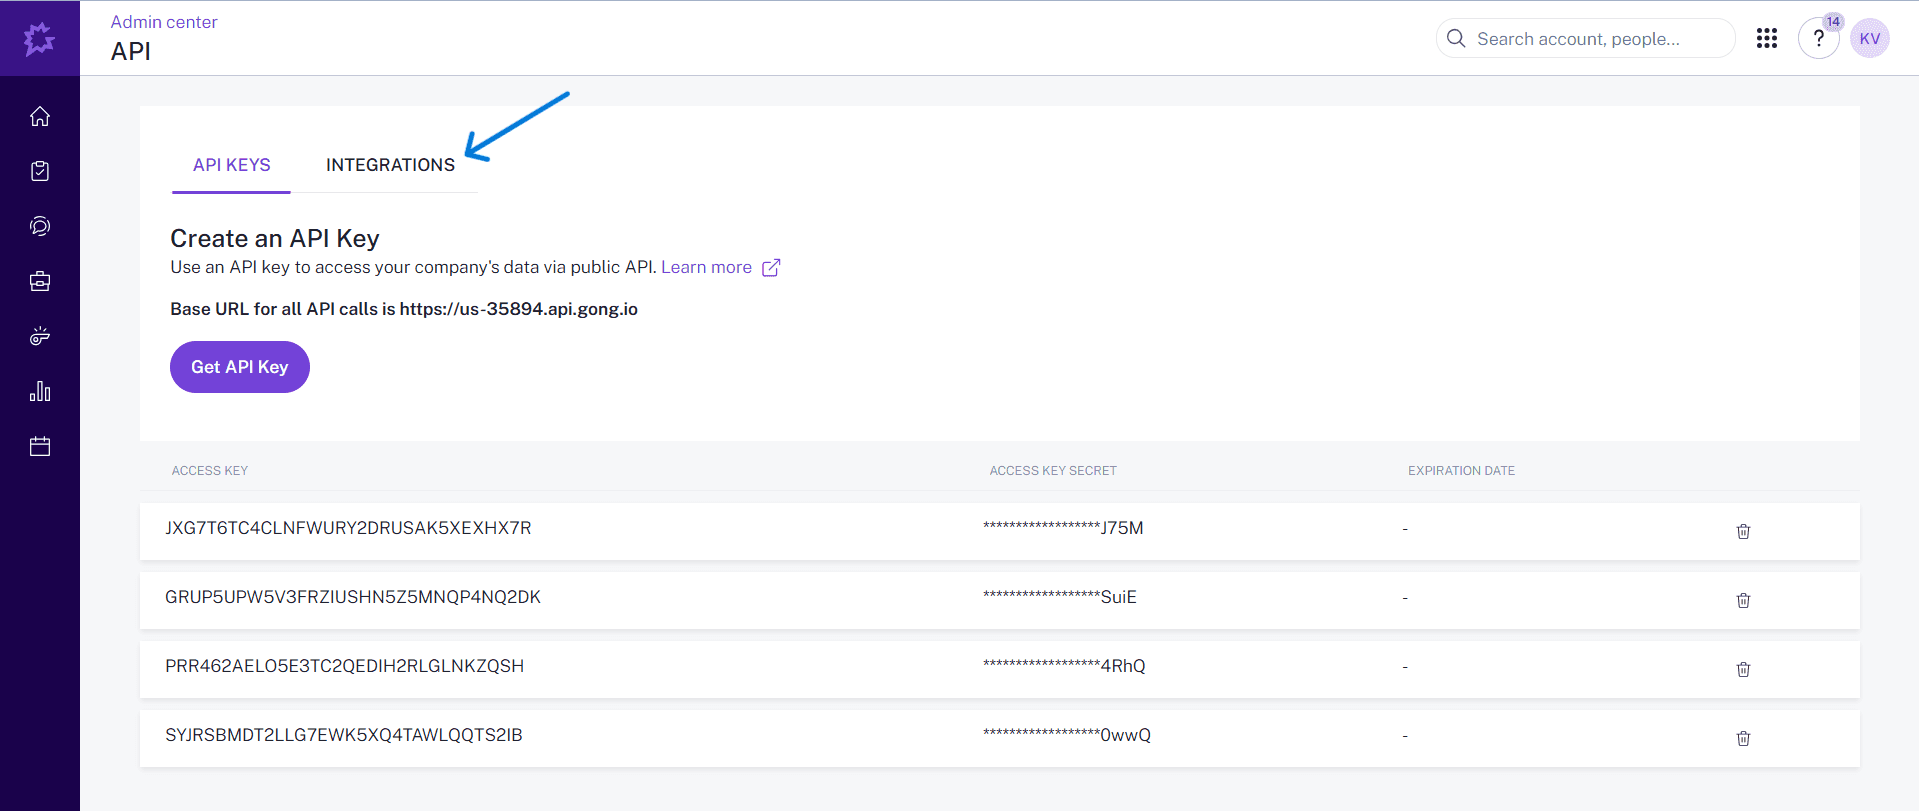Click the Gong logo icon
This screenshot has width=1919, height=811.
click(39, 39)
